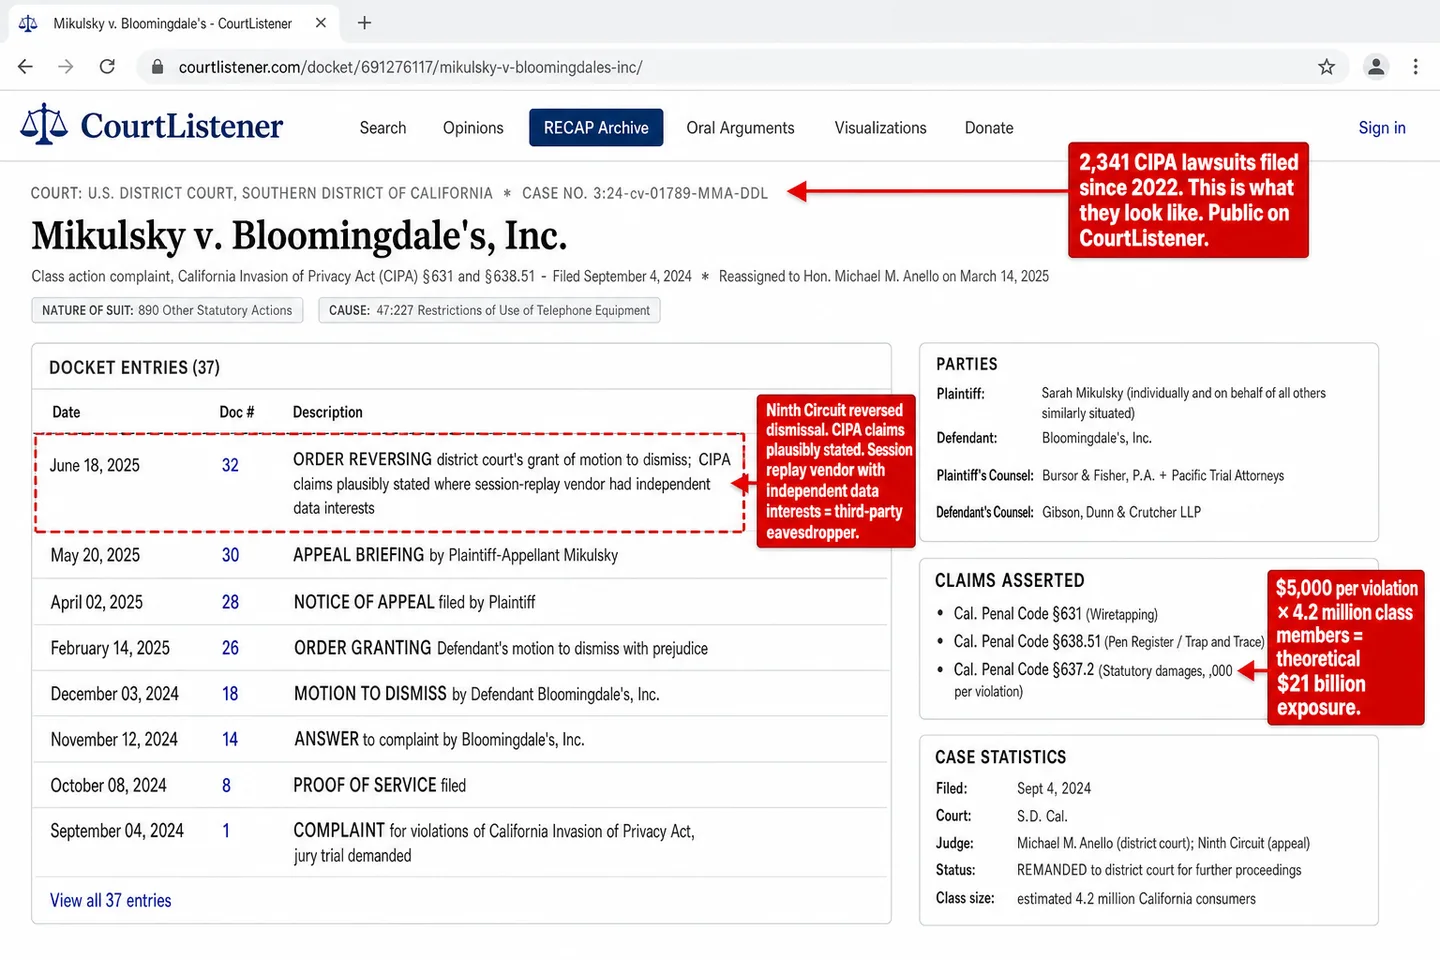Open docket document number 14

[230, 740]
